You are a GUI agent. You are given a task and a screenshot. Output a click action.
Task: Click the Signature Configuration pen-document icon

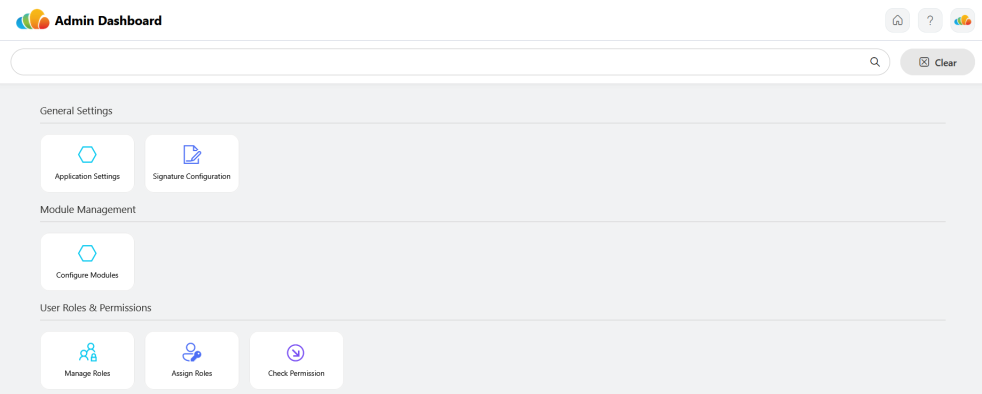(192, 154)
